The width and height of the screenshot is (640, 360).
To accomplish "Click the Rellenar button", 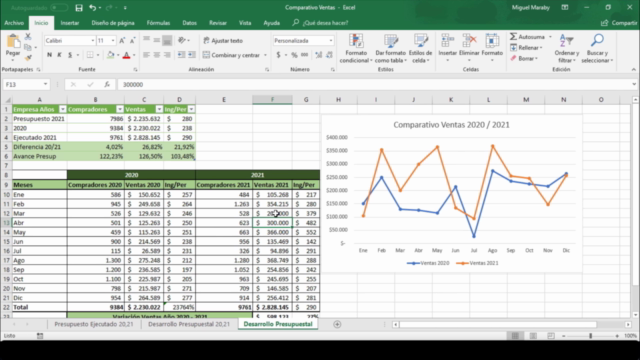I will (x=526, y=48).
